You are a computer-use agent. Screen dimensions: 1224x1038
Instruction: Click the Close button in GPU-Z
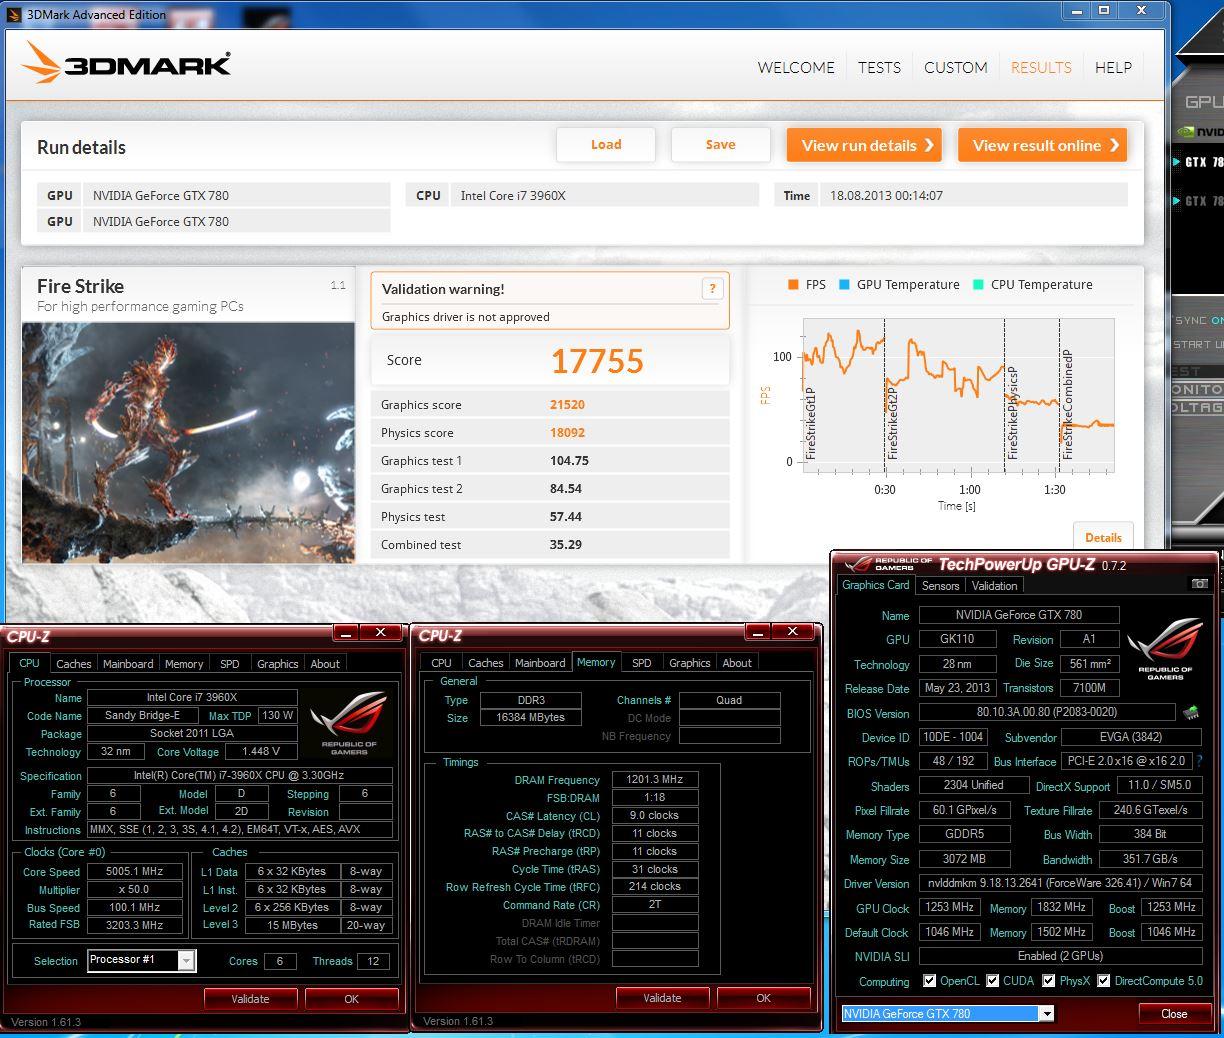(1174, 1014)
